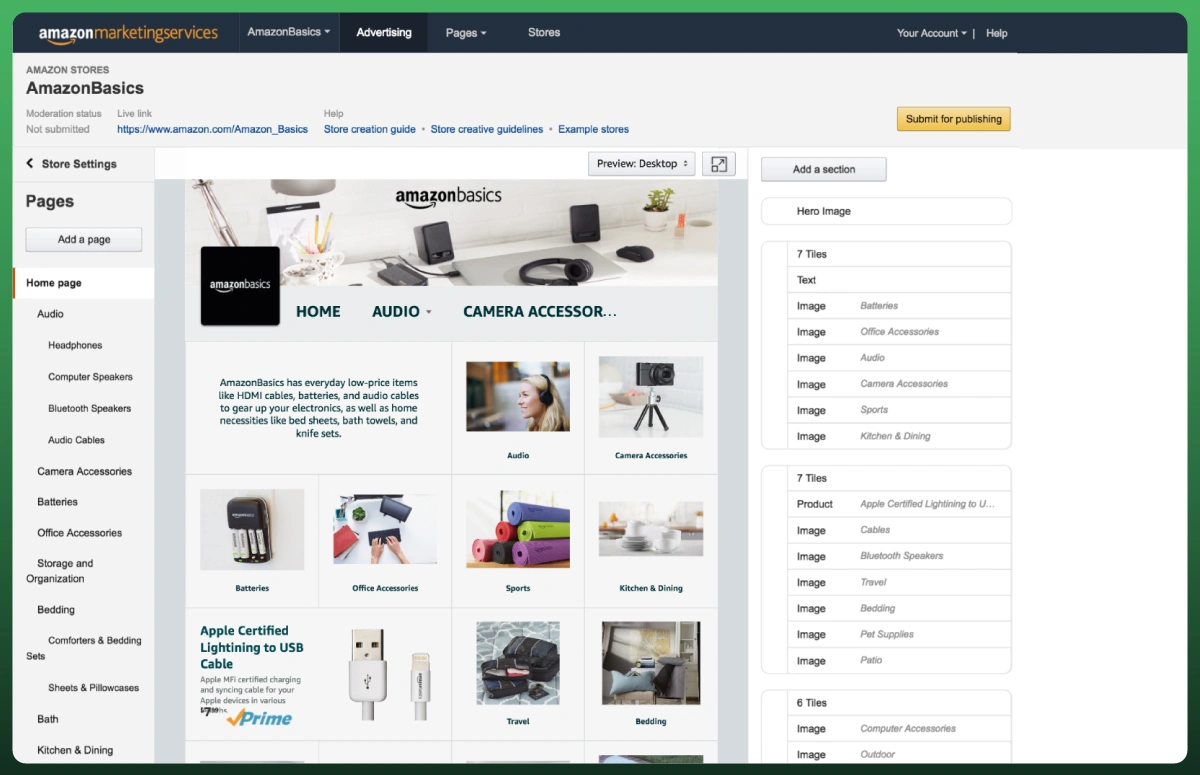1200x775 pixels.
Task: Select Comforters & Bedding Sets page
Action: pyautogui.click(x=84, y=648)
